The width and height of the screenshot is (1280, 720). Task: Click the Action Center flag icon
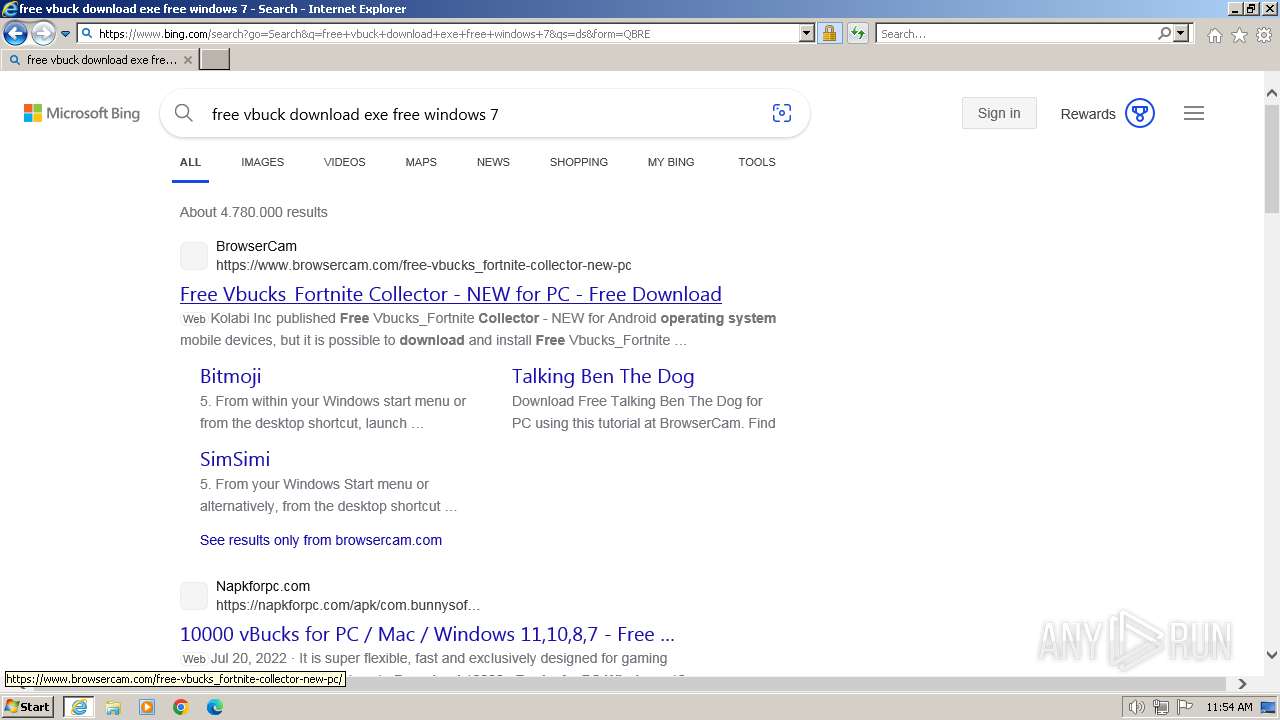[x=1185, y=707]
